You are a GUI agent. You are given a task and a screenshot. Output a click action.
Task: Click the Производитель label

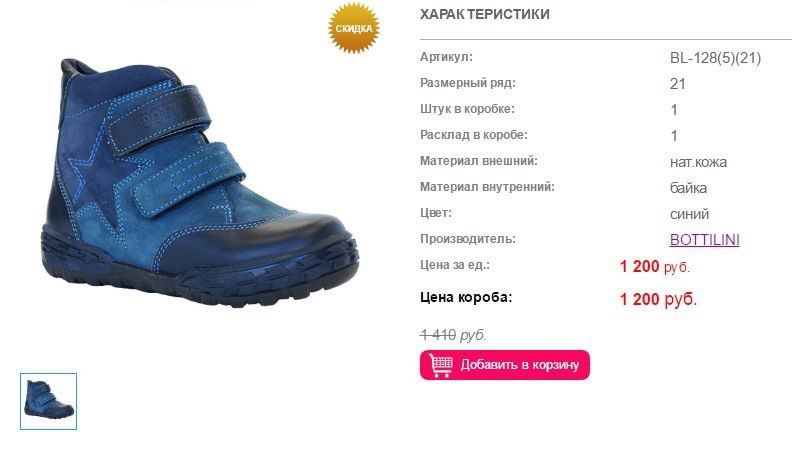tap(468, 239)
